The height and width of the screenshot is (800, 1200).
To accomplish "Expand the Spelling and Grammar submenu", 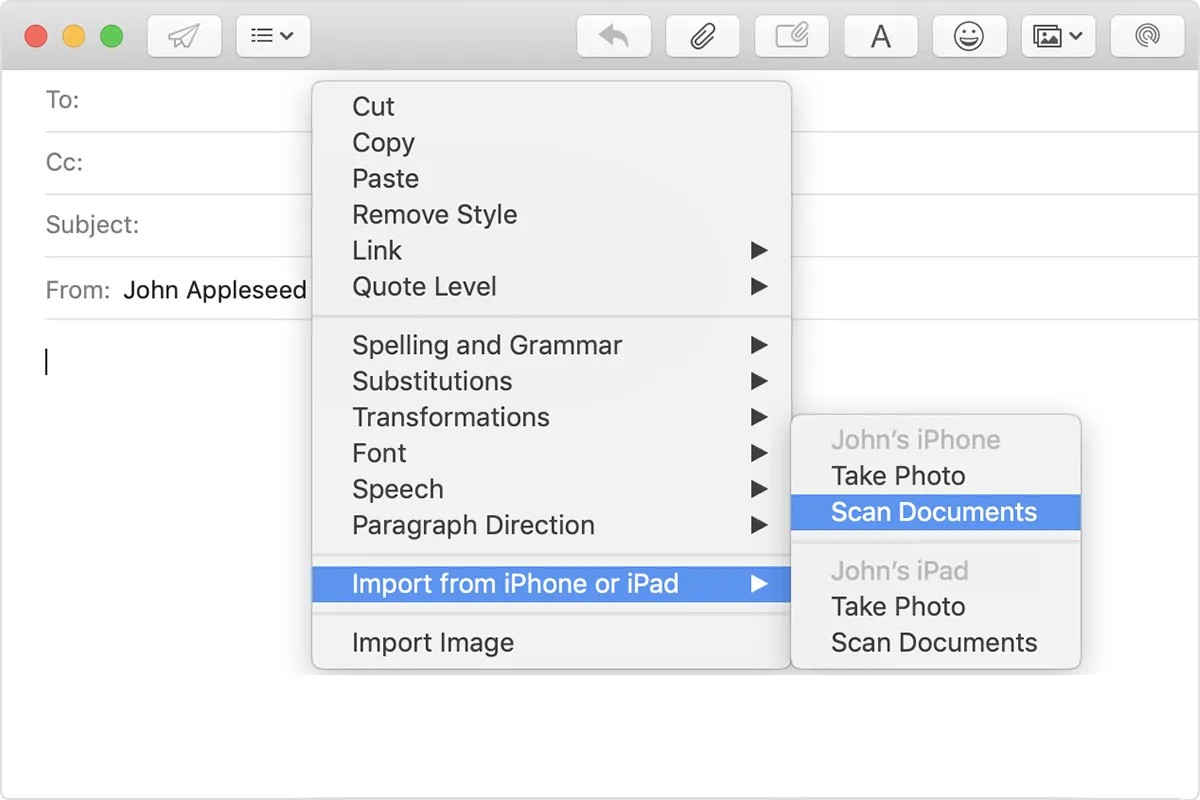I will pos(487,346).
